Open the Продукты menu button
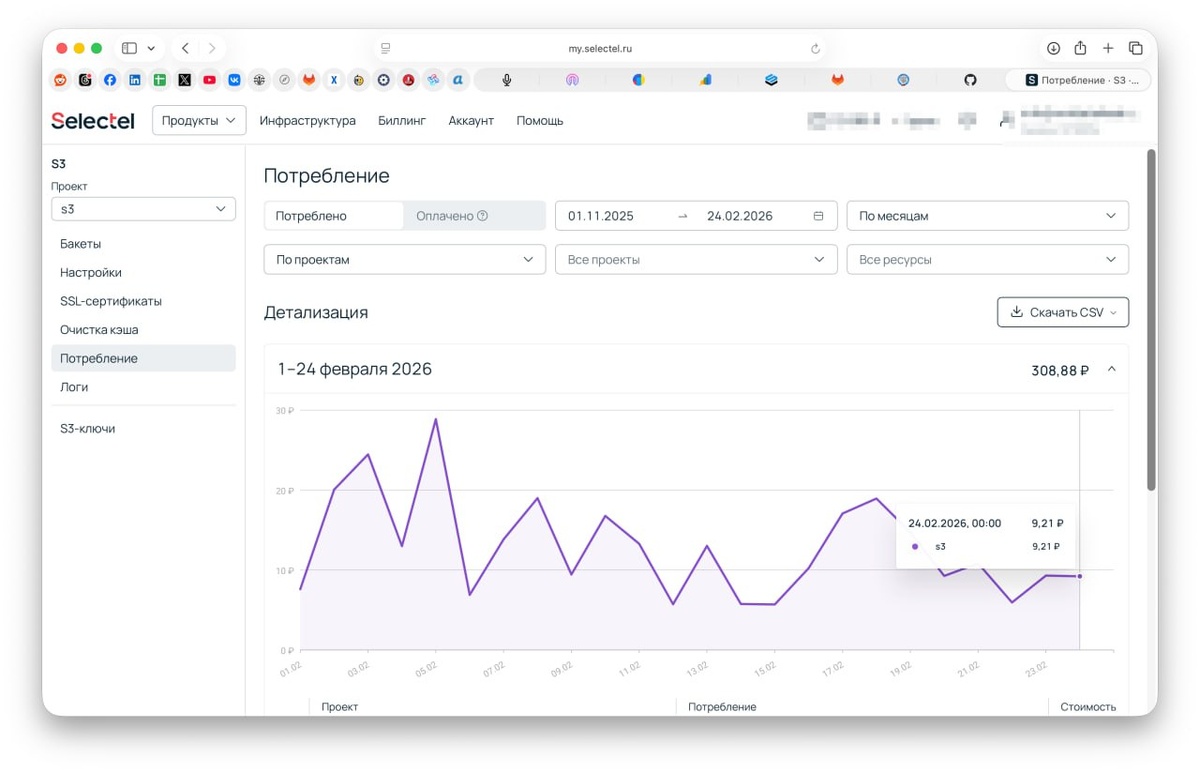1200x772 pixels. pyautogui.click(x=199, y=121)
